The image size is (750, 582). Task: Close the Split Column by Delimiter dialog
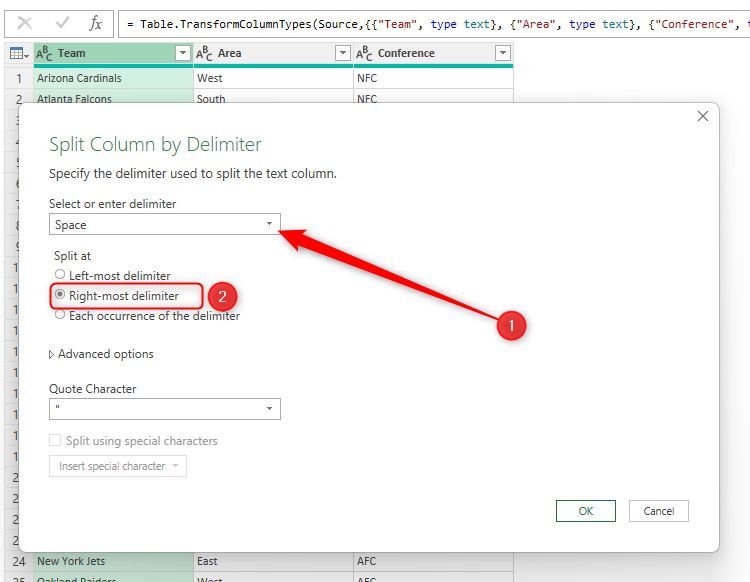pyautogui.click(x=702, y=116)
